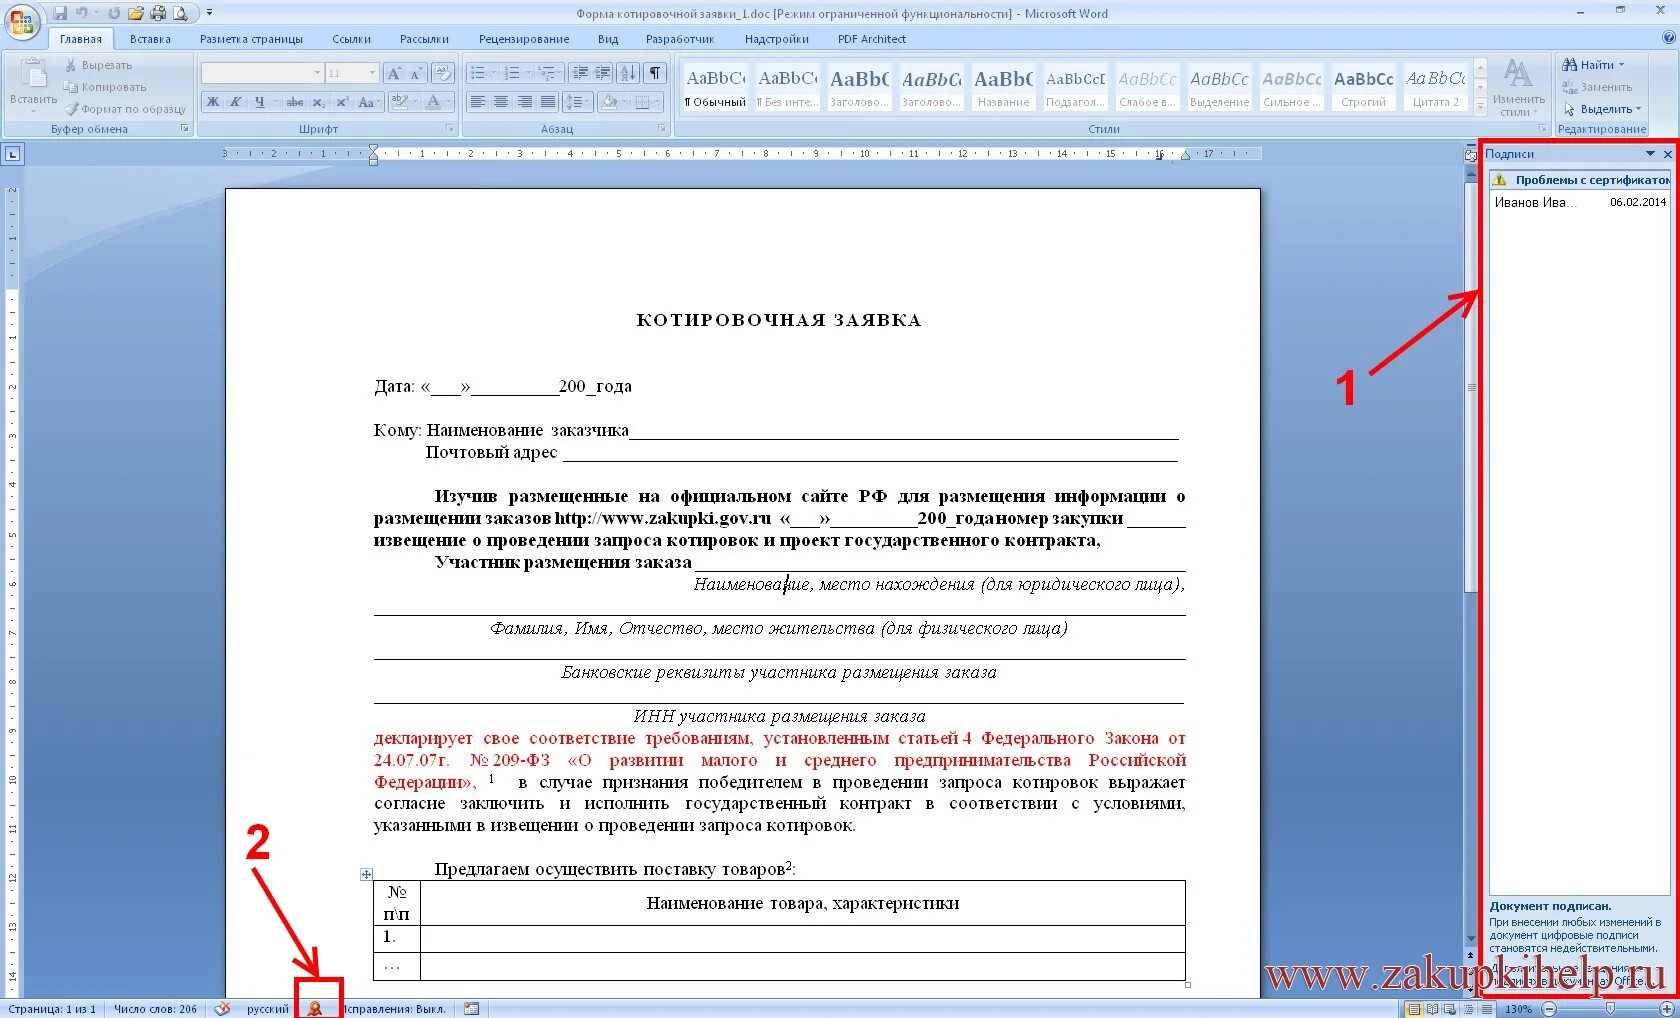Apply numbered list formatting
The width and height of the screenshot is (1680, 1018).
coord(515,73)
